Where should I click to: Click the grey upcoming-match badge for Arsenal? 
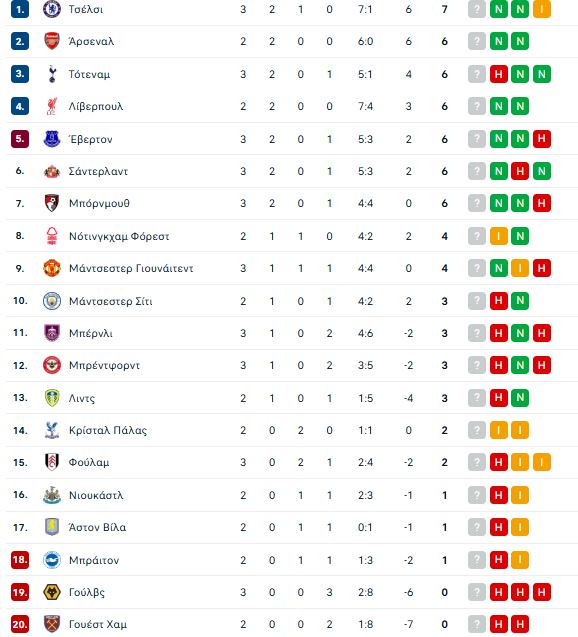coord(477,41)
